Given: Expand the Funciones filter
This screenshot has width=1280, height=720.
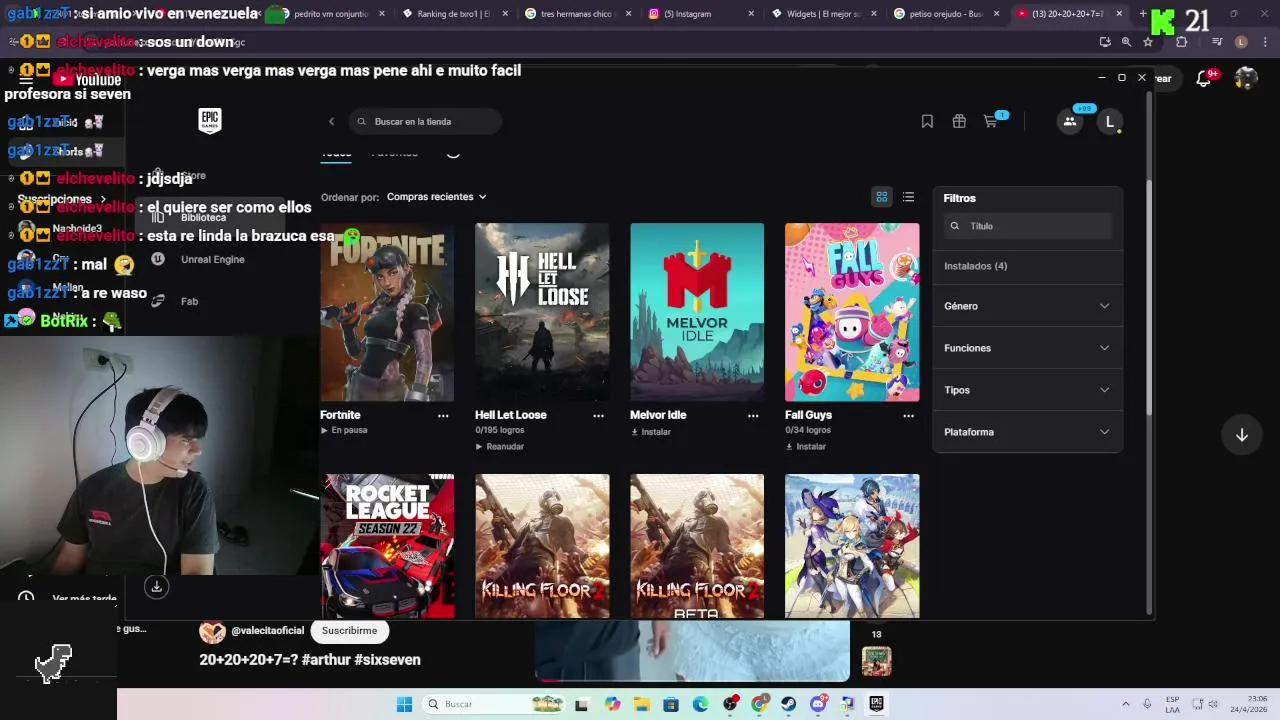Looking at the screenshot, I should 1027,348.
